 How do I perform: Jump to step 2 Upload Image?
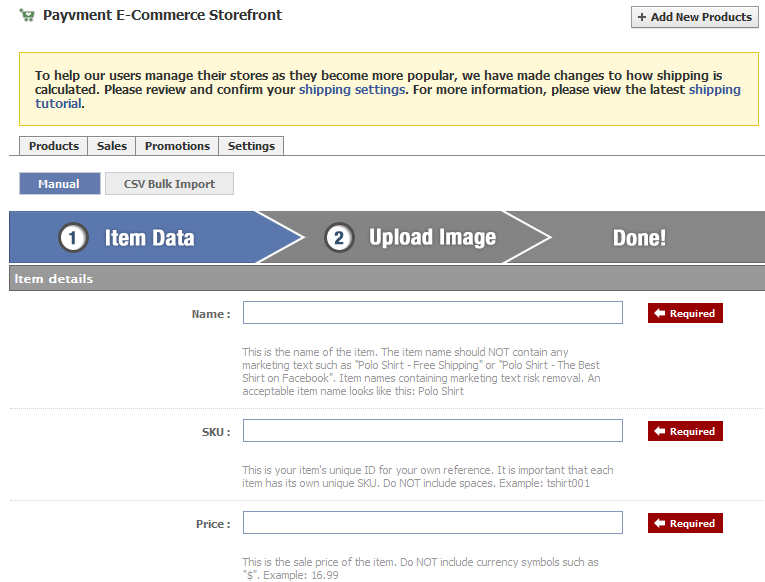click(x=412, y=238)
